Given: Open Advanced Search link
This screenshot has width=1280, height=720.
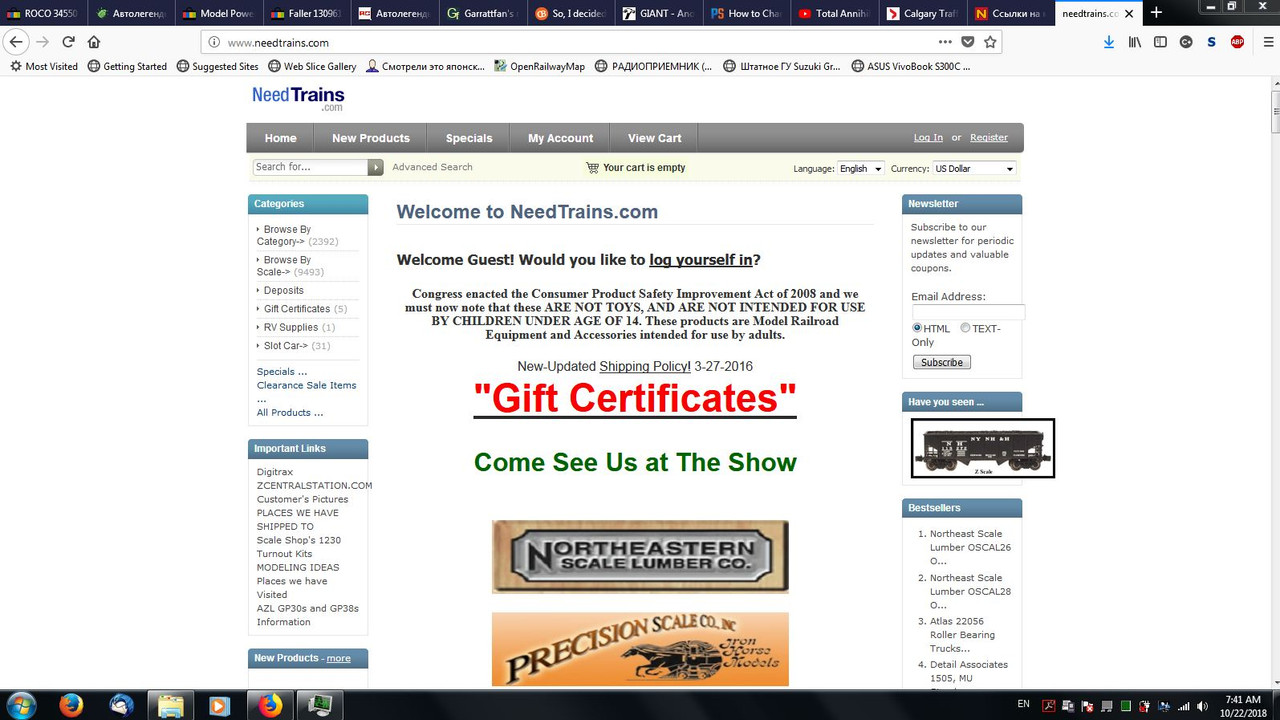Looking at the screenshot, I should coord(432,167).
